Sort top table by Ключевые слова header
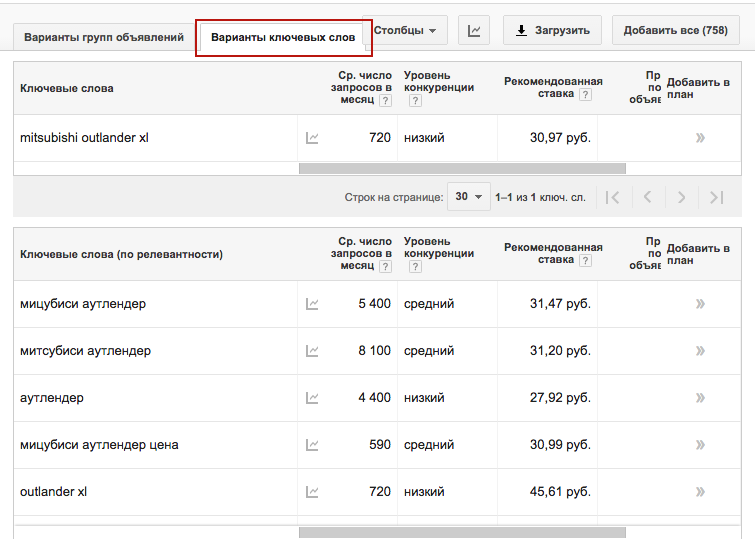Viewport: 755px width, 539px height. pyautogui.click(x=67, y=89)
